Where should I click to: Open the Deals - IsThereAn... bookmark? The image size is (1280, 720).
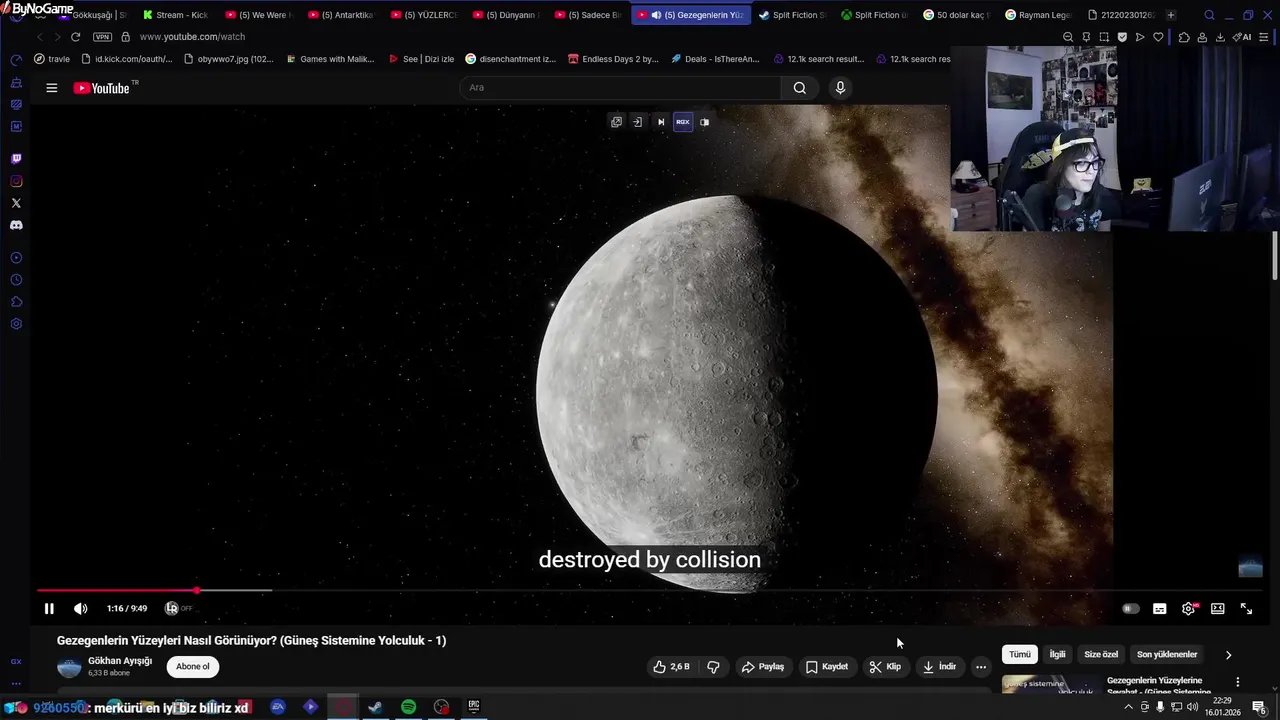click(x=715, y=59)
